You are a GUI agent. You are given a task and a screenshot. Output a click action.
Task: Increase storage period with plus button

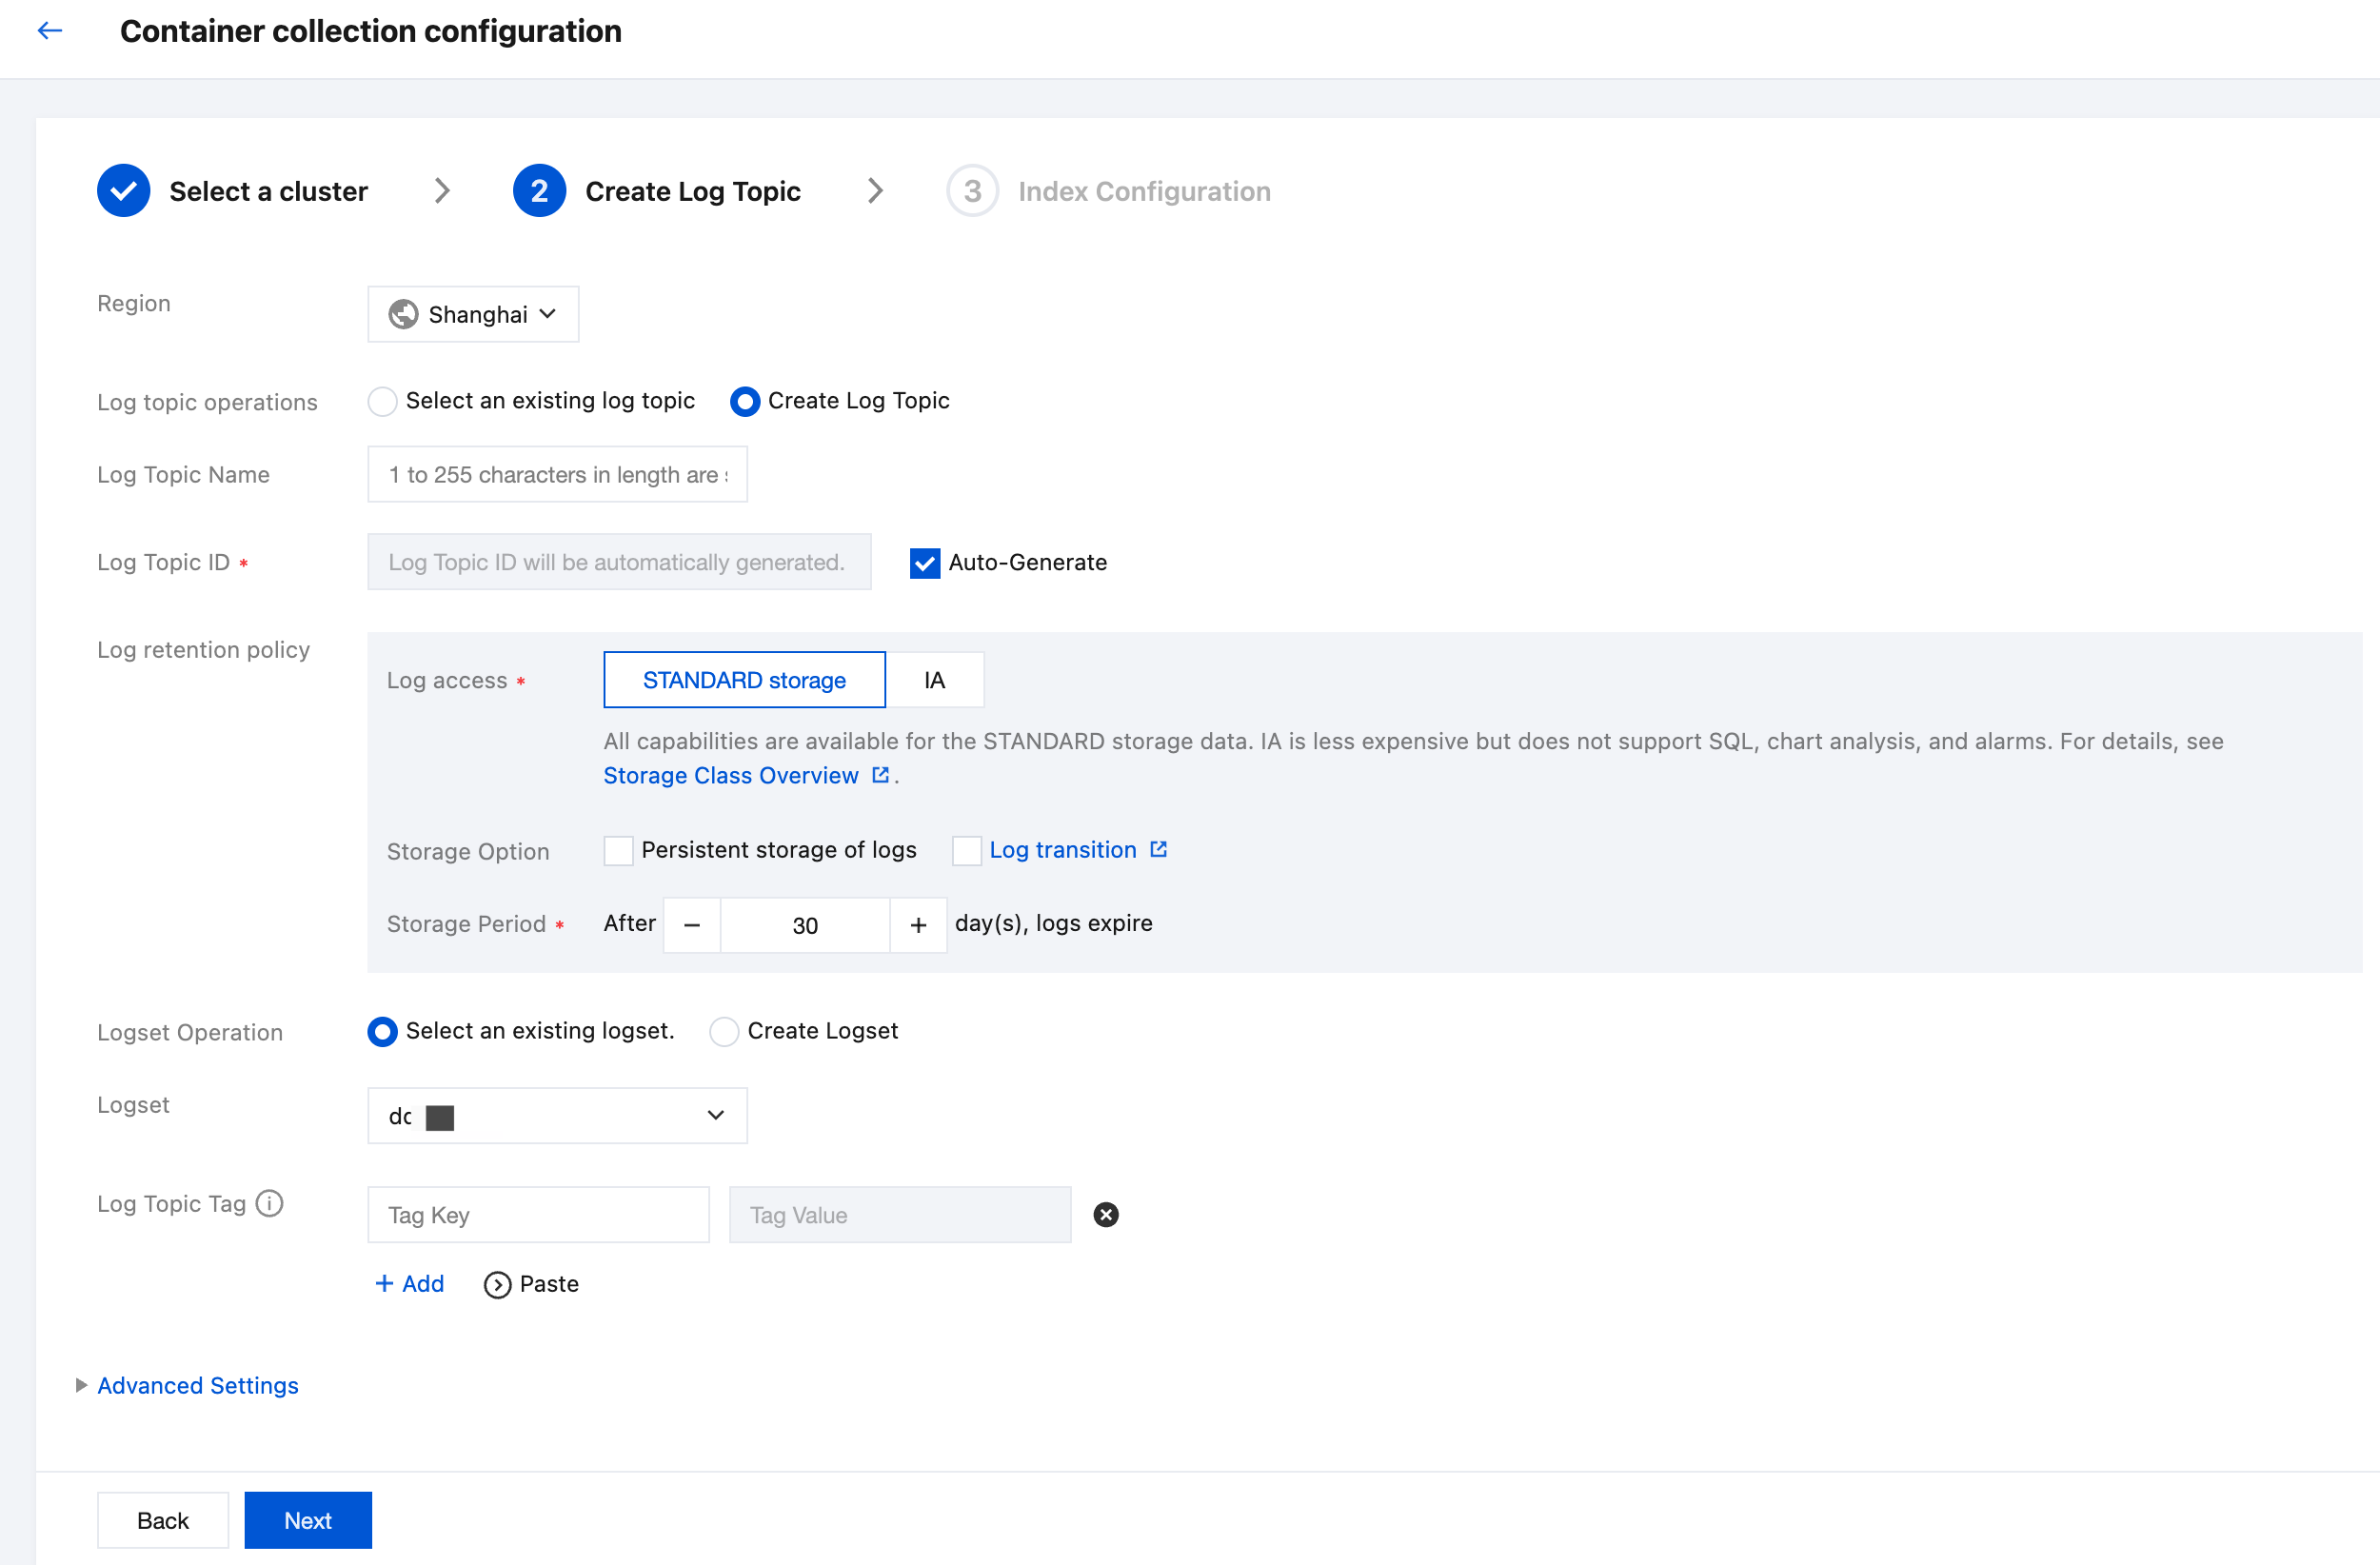tap(918, 925)
